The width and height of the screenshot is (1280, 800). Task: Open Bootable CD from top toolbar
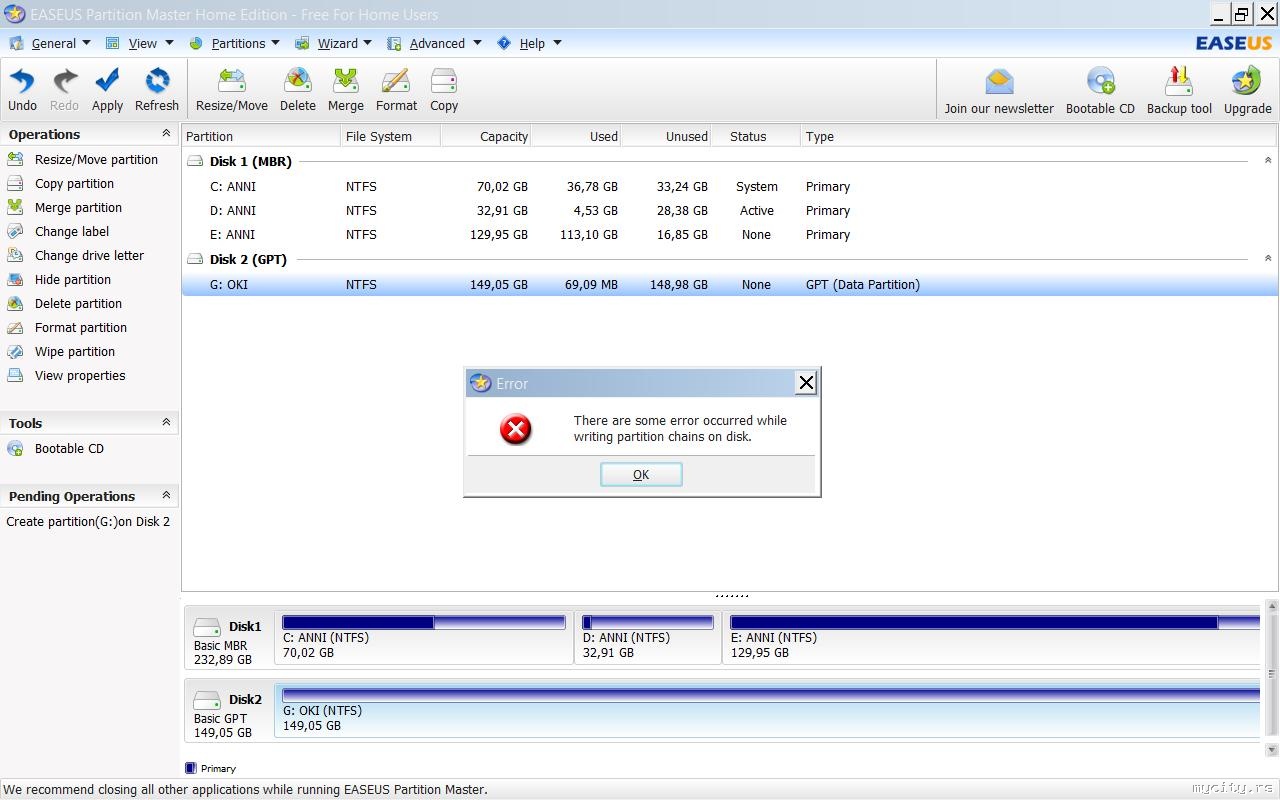[1100, 92]
